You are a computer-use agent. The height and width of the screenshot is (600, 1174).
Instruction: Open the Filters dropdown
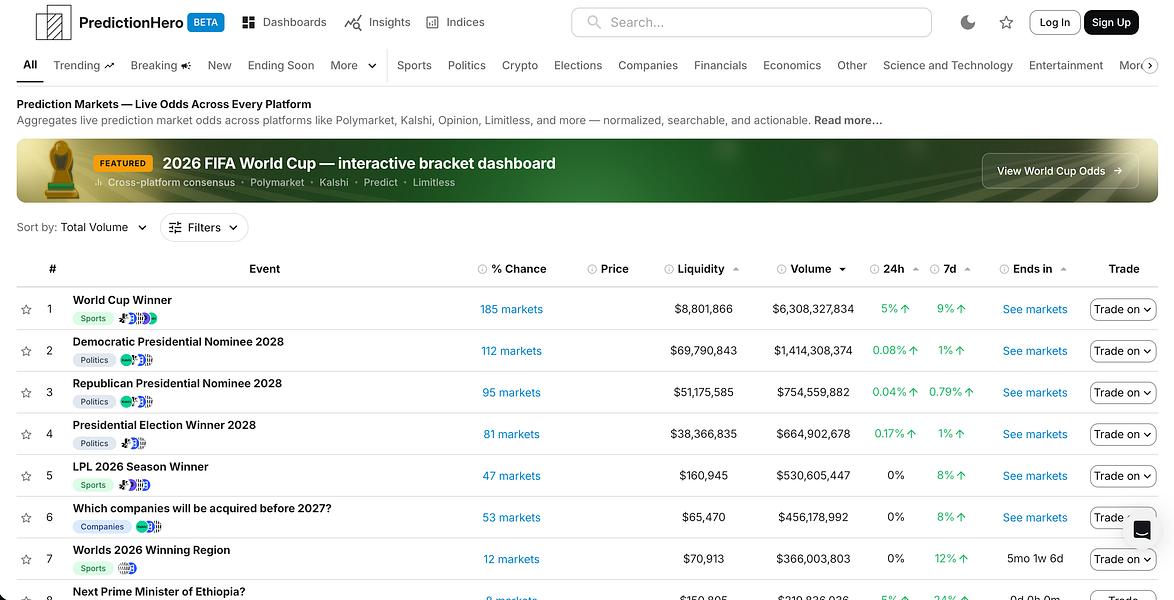(x=204, y=228)
